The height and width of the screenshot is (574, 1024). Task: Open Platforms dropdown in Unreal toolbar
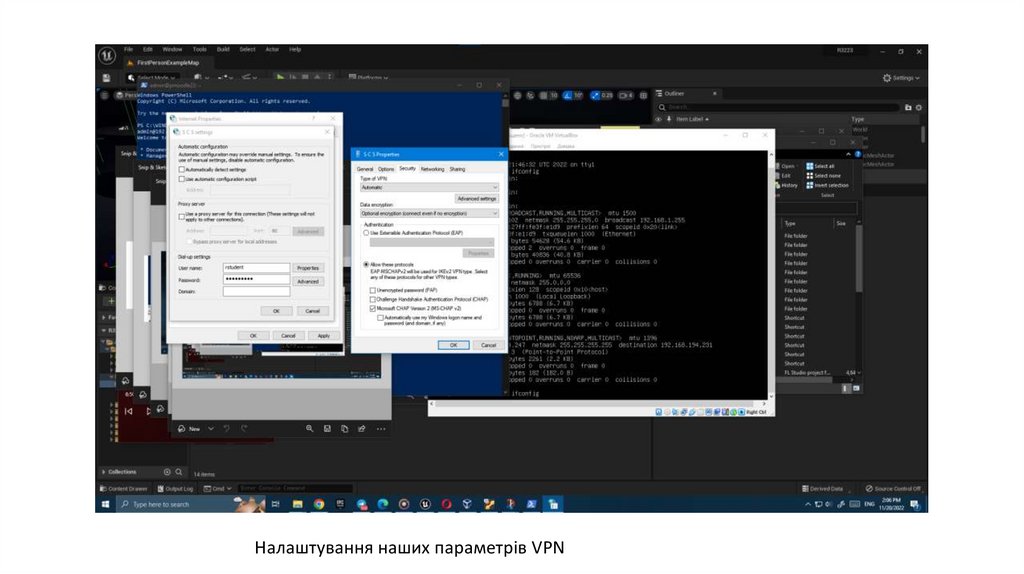point(368,78)
